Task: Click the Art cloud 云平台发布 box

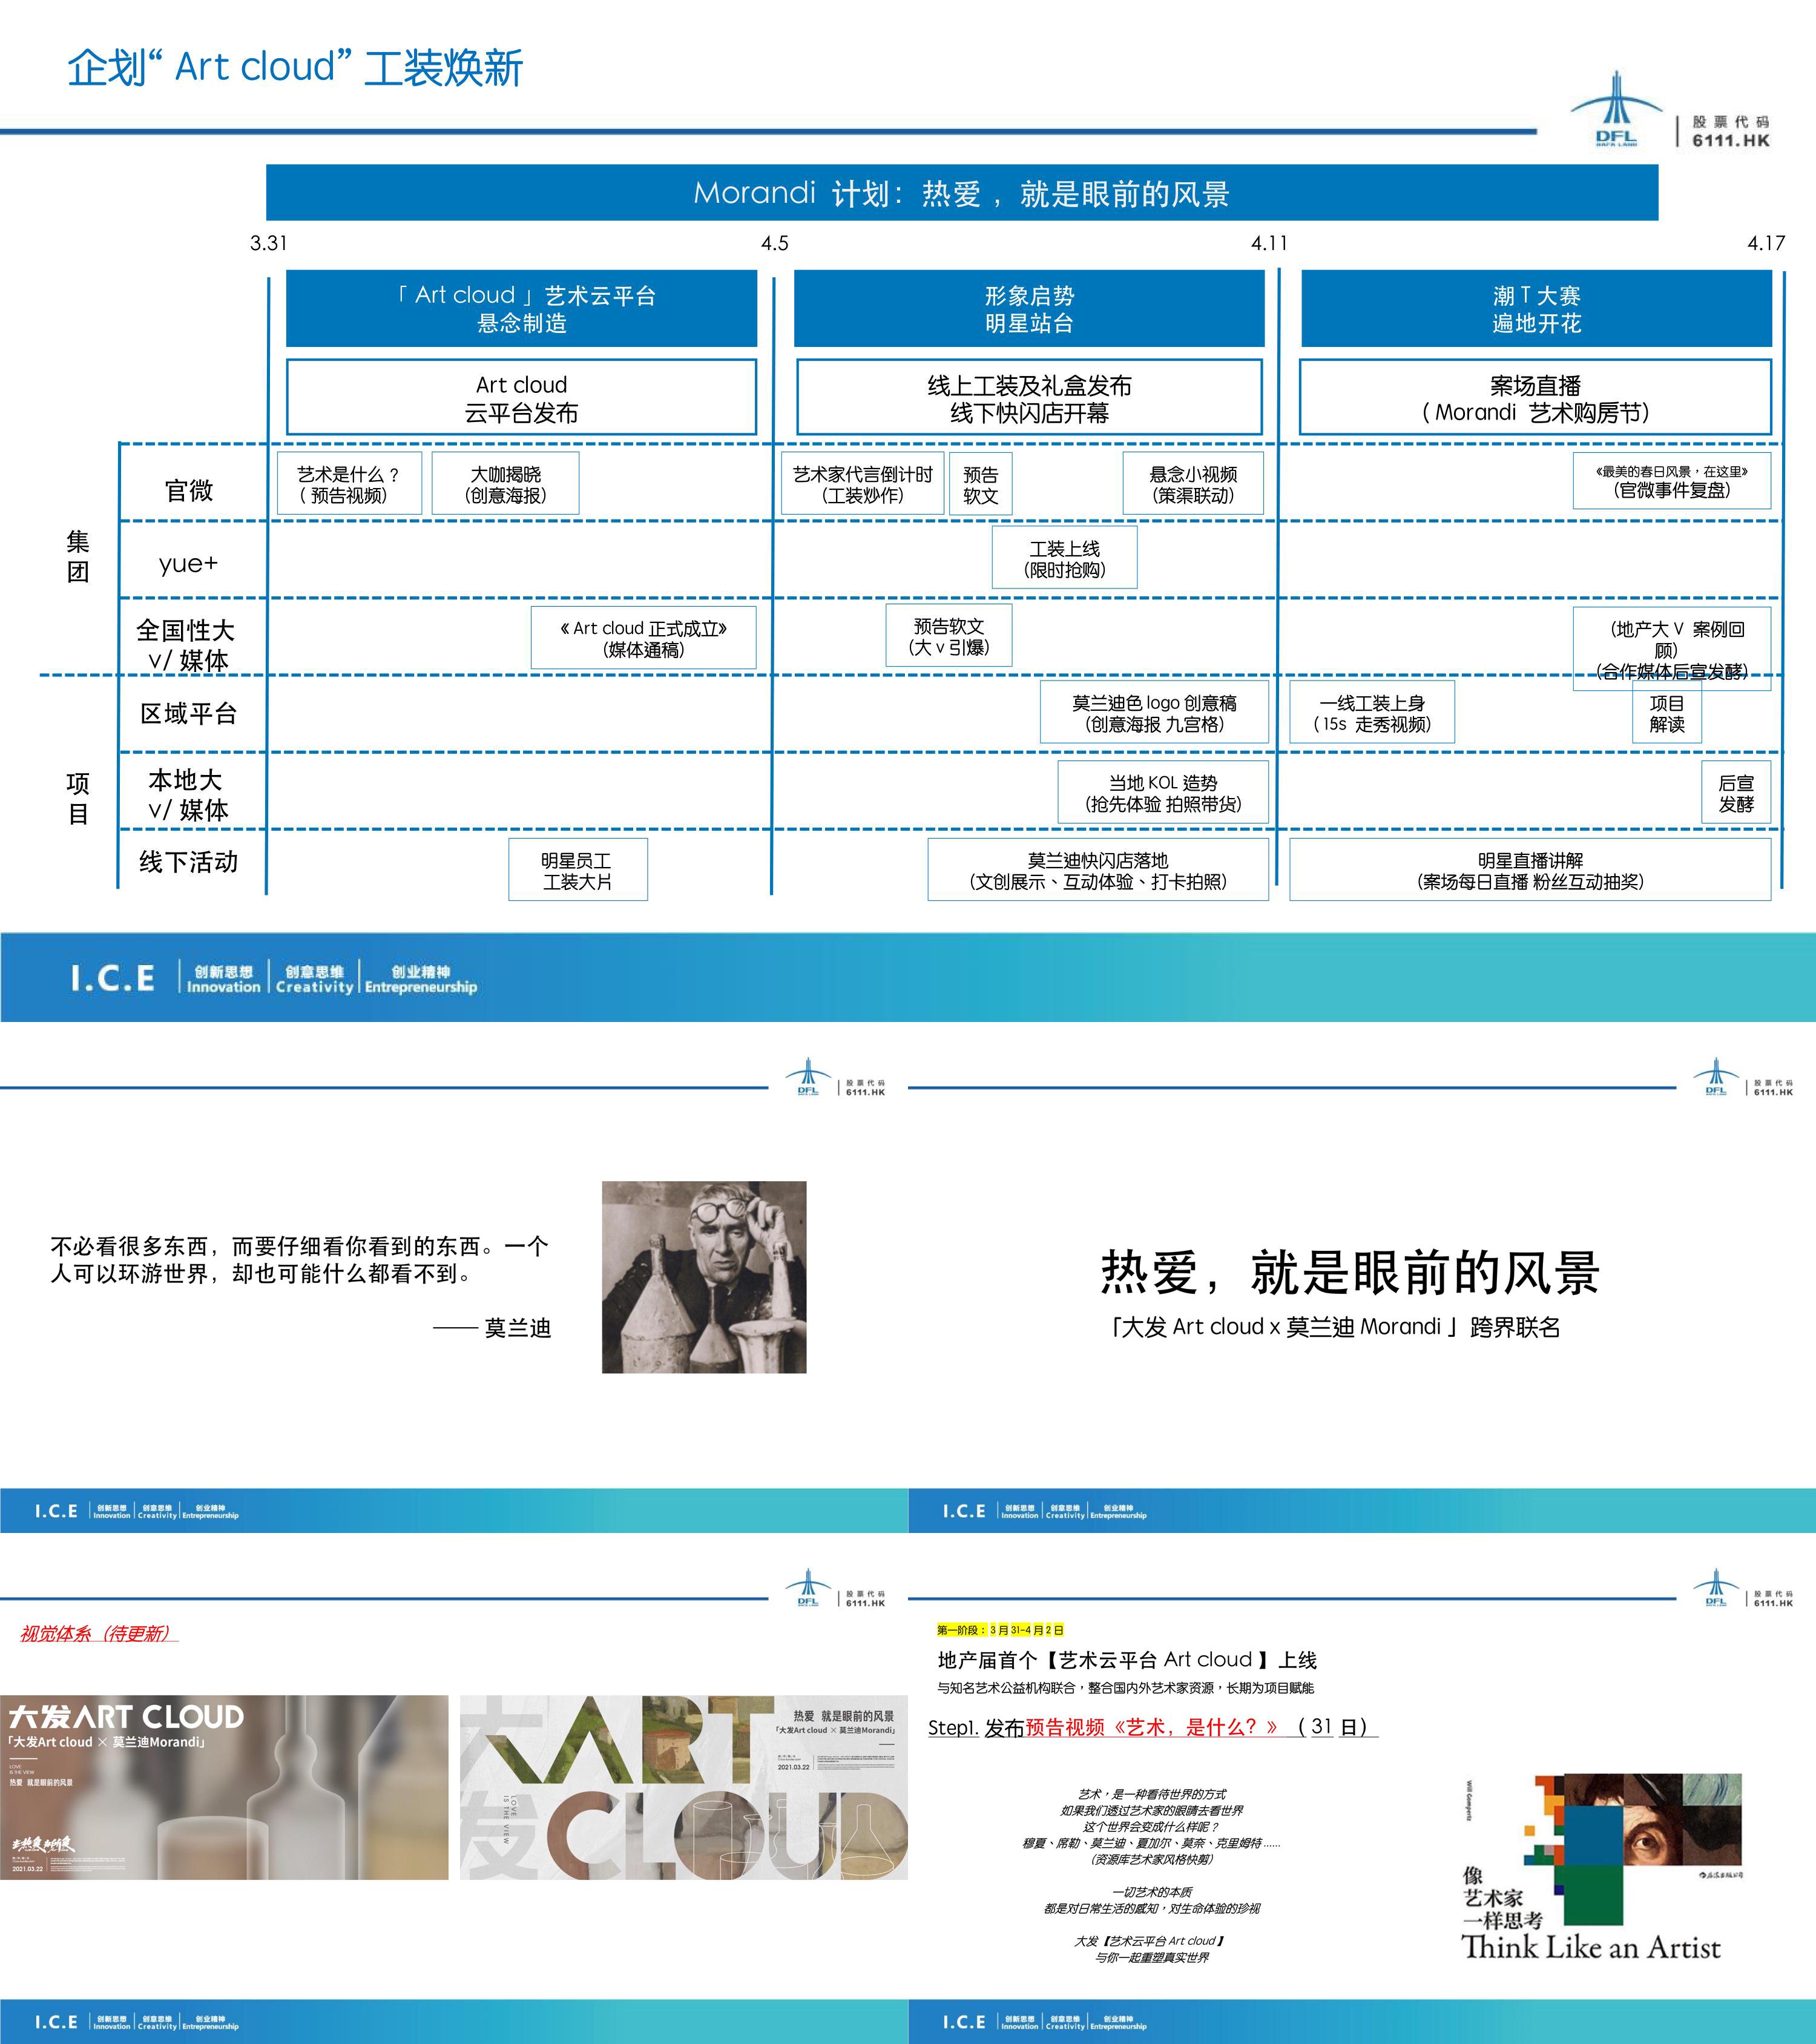Action: coord(522,398)
